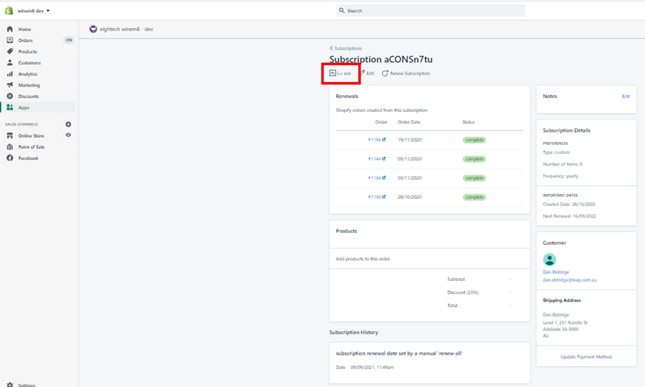Click the Edit subscription button
645x387 pixels.
(x=367, y=73)
